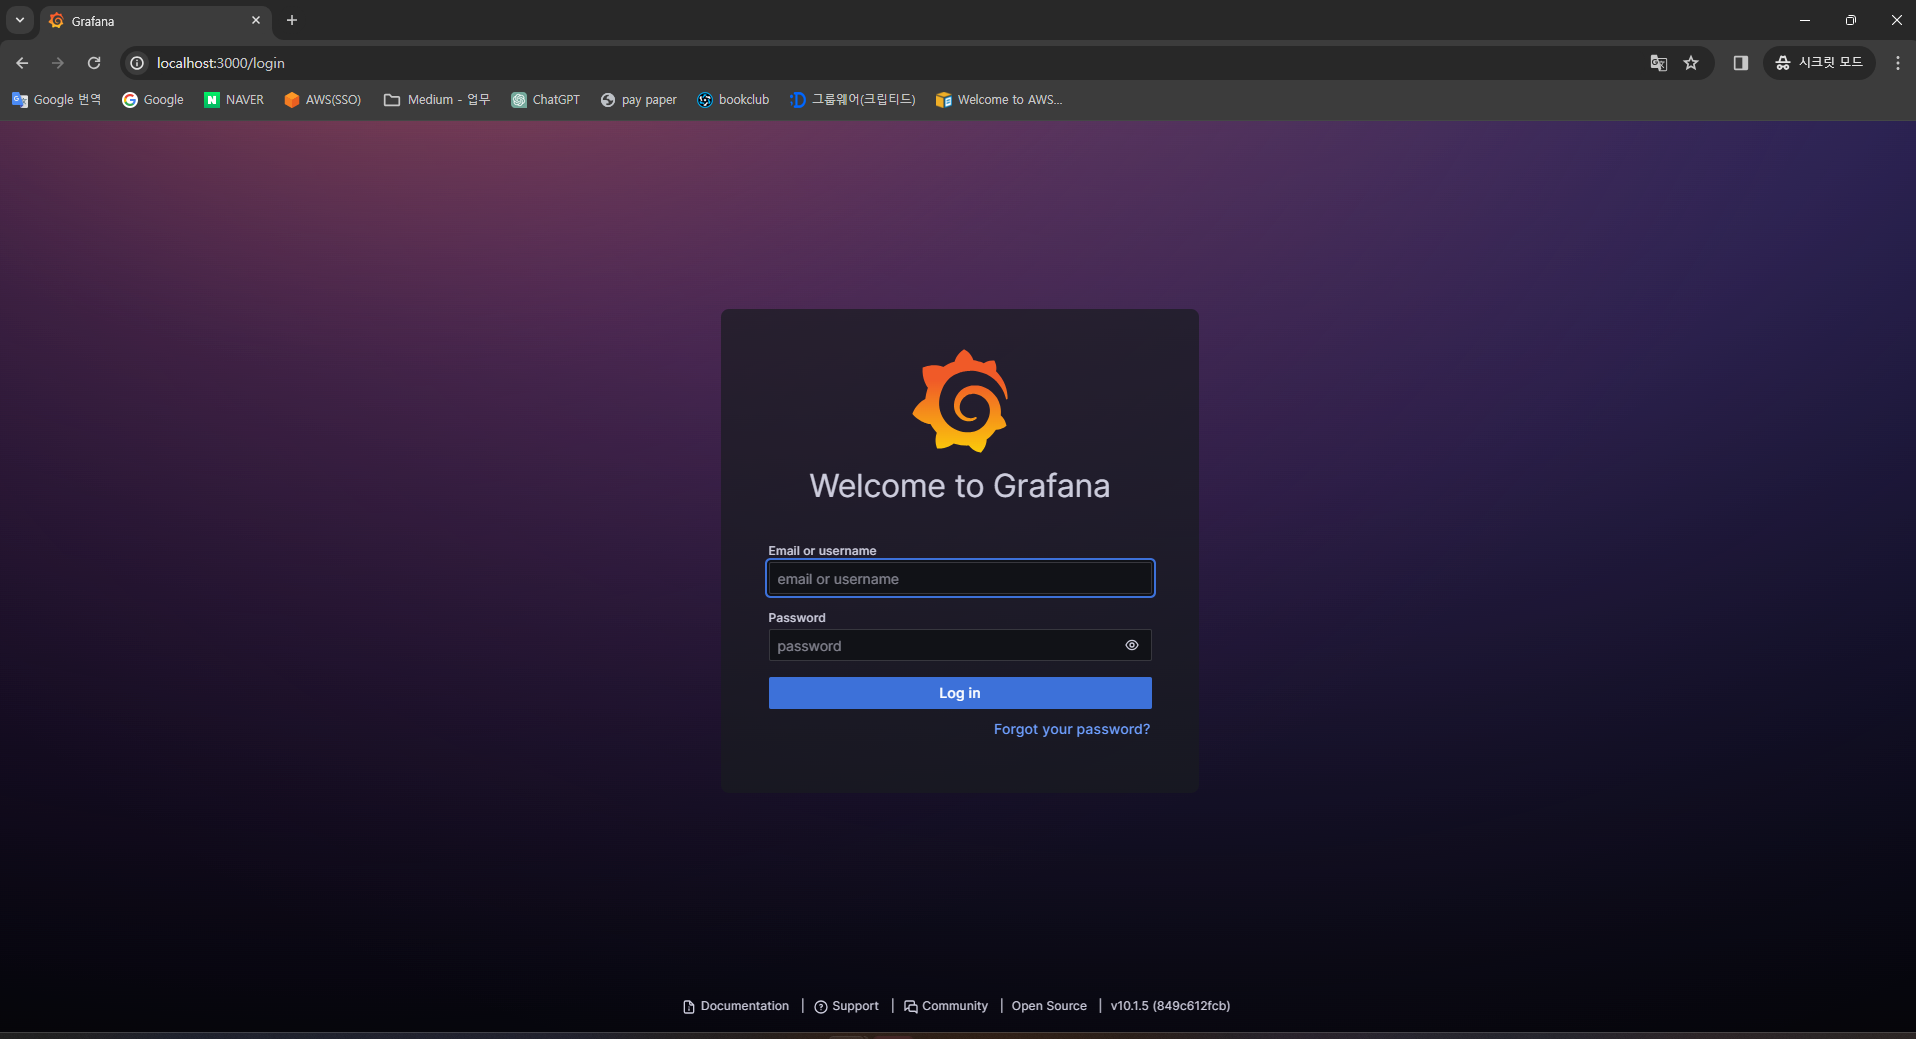Open the AWS(SSO) bookmark
Viewport: 1916px width, 1039px height.
pos(323,100)
